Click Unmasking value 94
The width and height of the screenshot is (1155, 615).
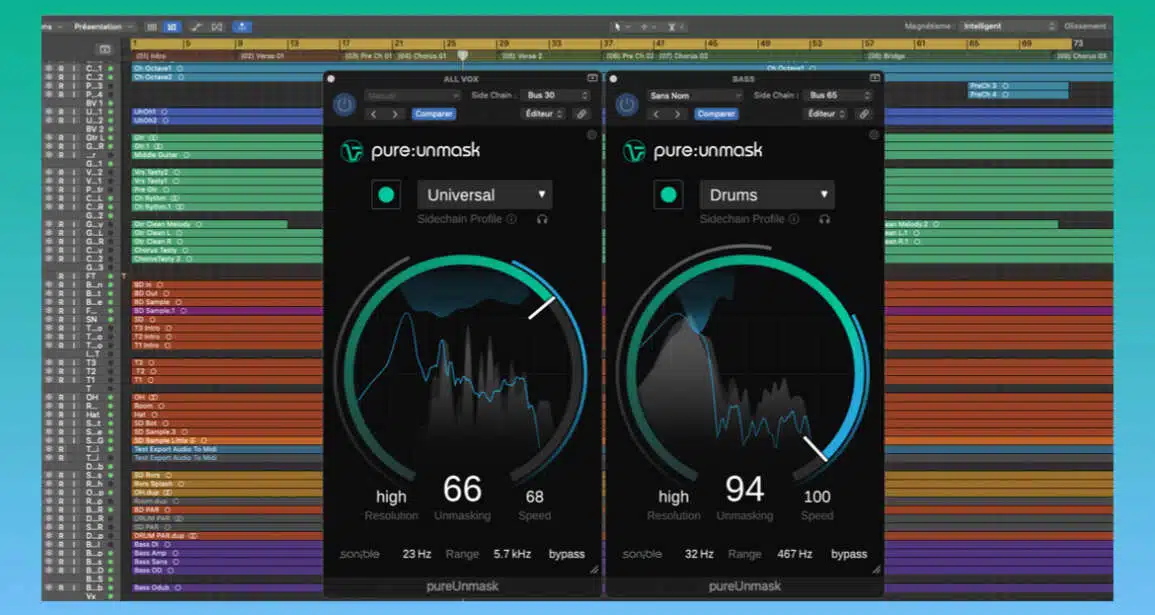click(745, 490)
